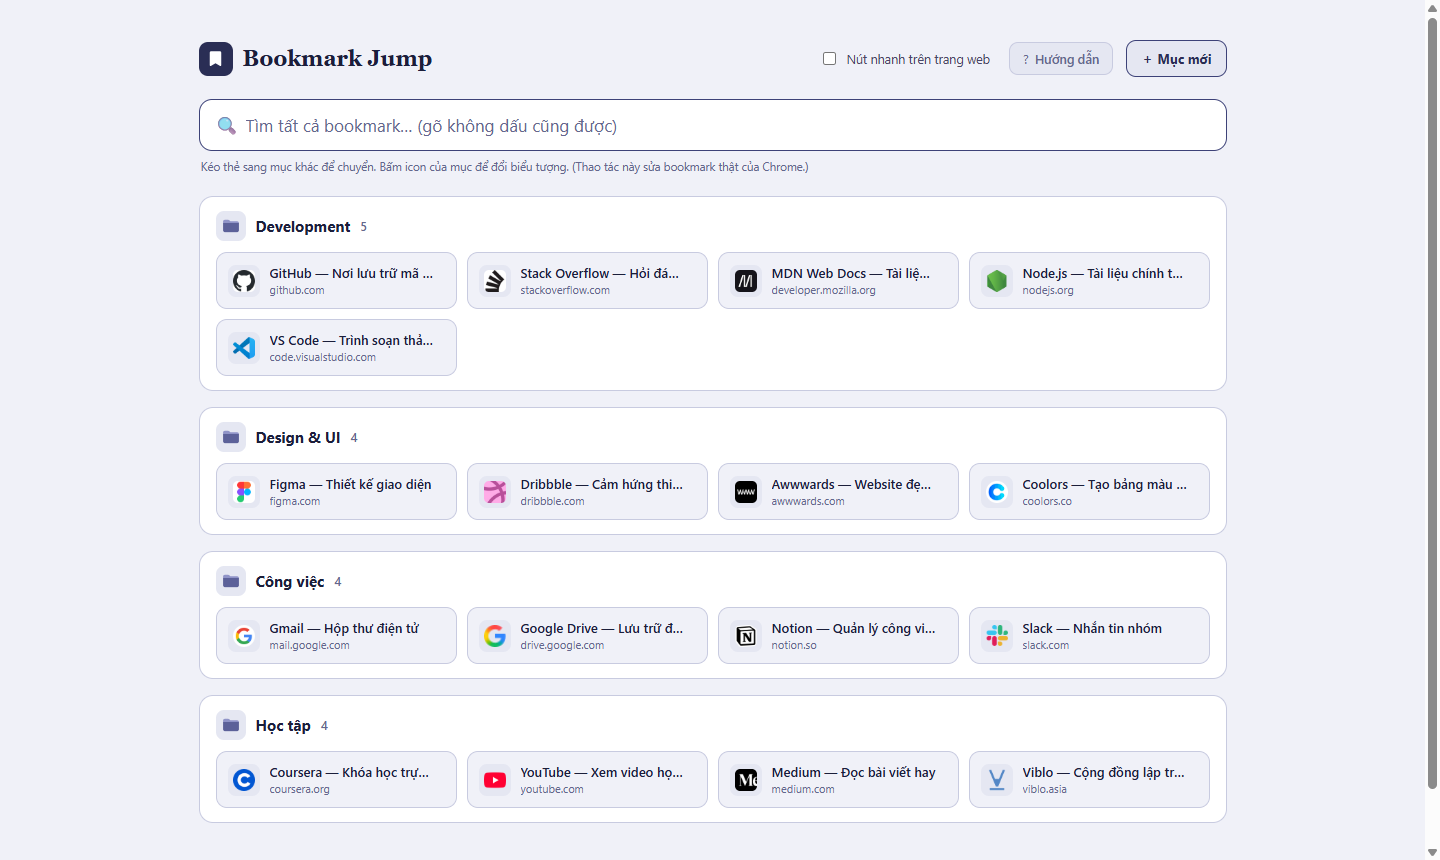Viewport: 1440px width, 860px height.
Task: Change the Học tập folder icon
Action: click(231, 725)
